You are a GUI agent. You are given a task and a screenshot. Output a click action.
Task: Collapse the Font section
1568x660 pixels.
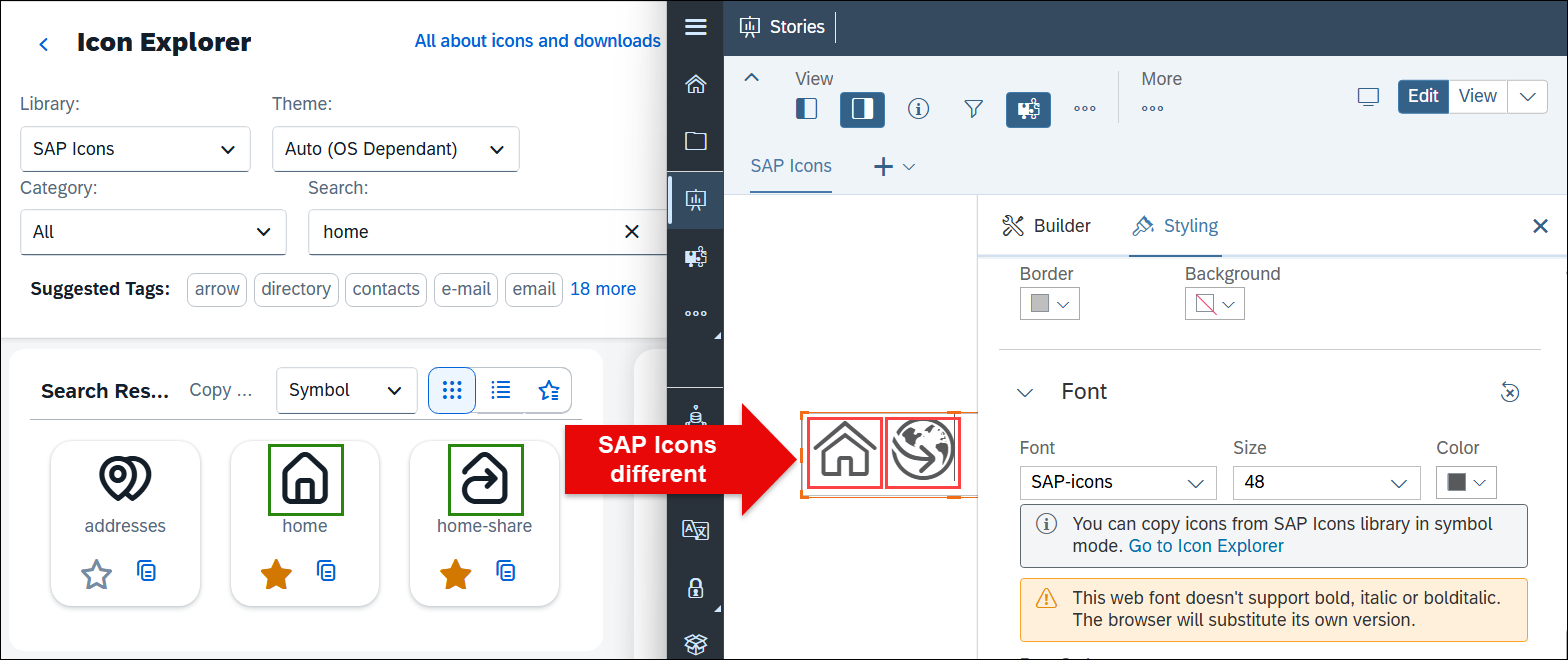click(x=1025, y=393)
